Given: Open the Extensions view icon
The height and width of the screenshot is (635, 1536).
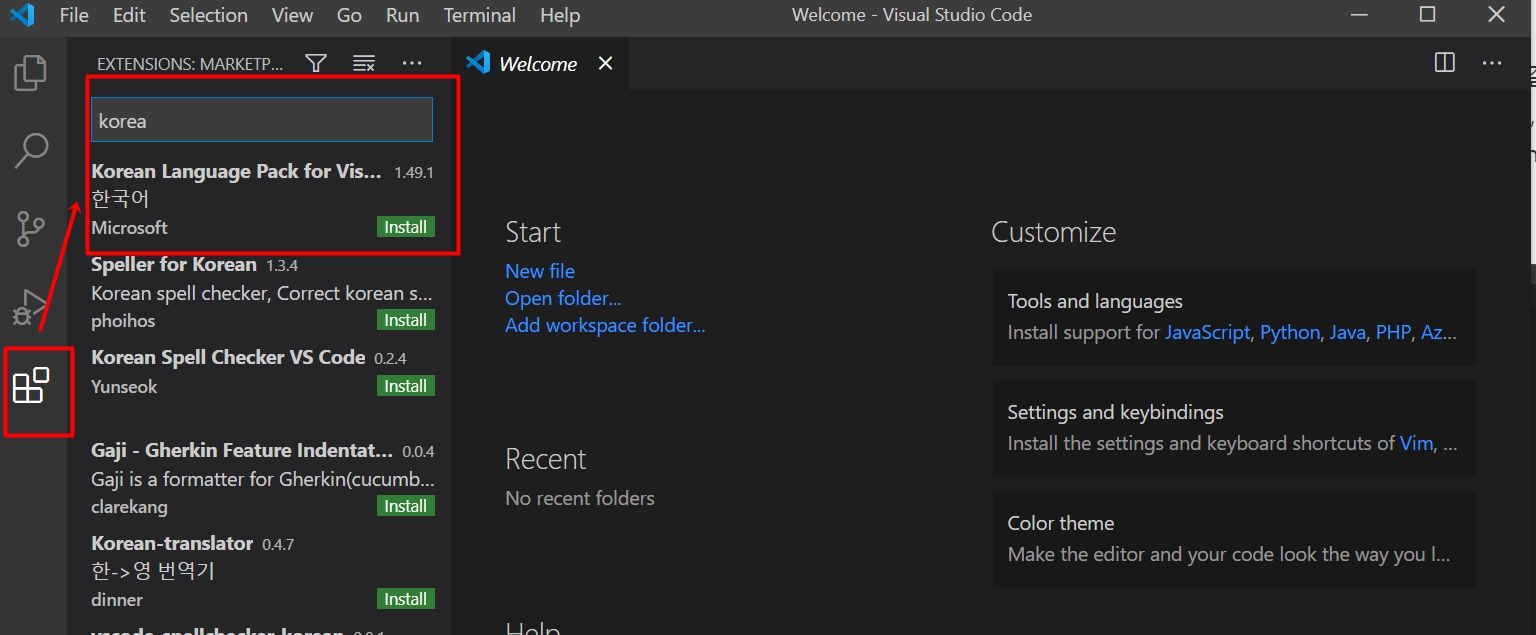Looking at the screenshot, I should (30, 385).
